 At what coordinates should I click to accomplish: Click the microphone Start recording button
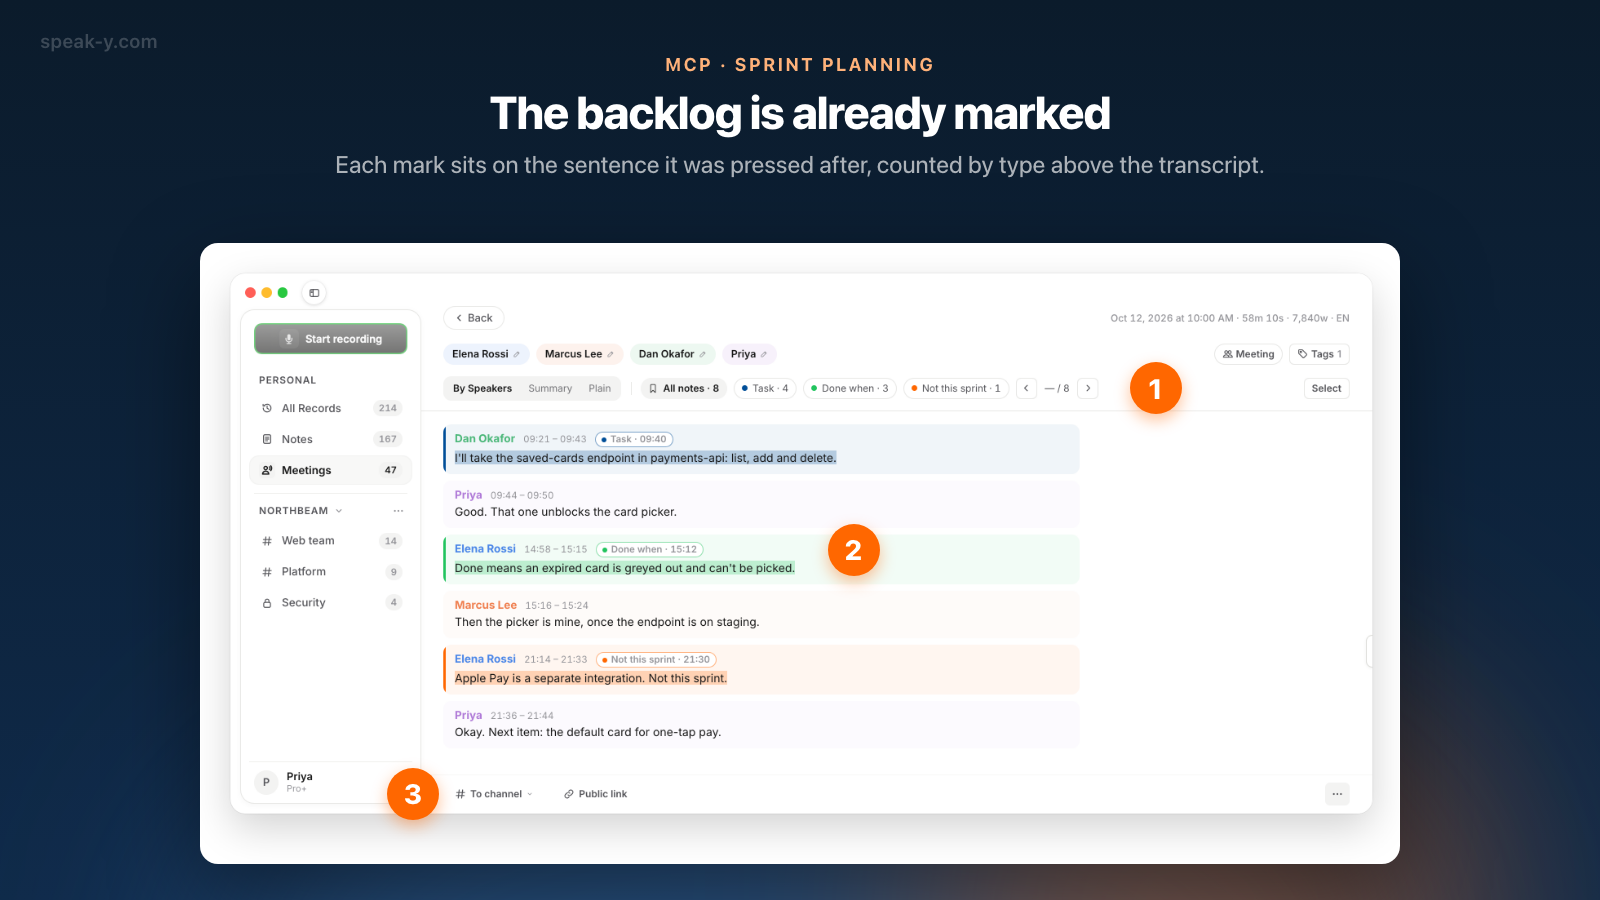pyautogui.click(x=331, y=339)
